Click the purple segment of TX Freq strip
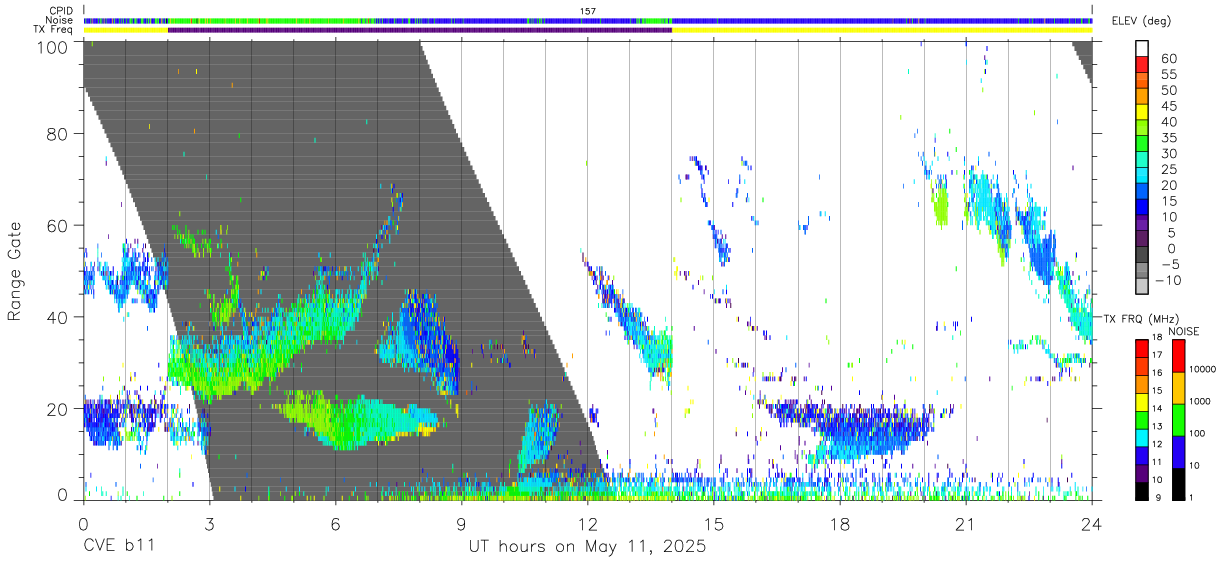 coord(420,30)
